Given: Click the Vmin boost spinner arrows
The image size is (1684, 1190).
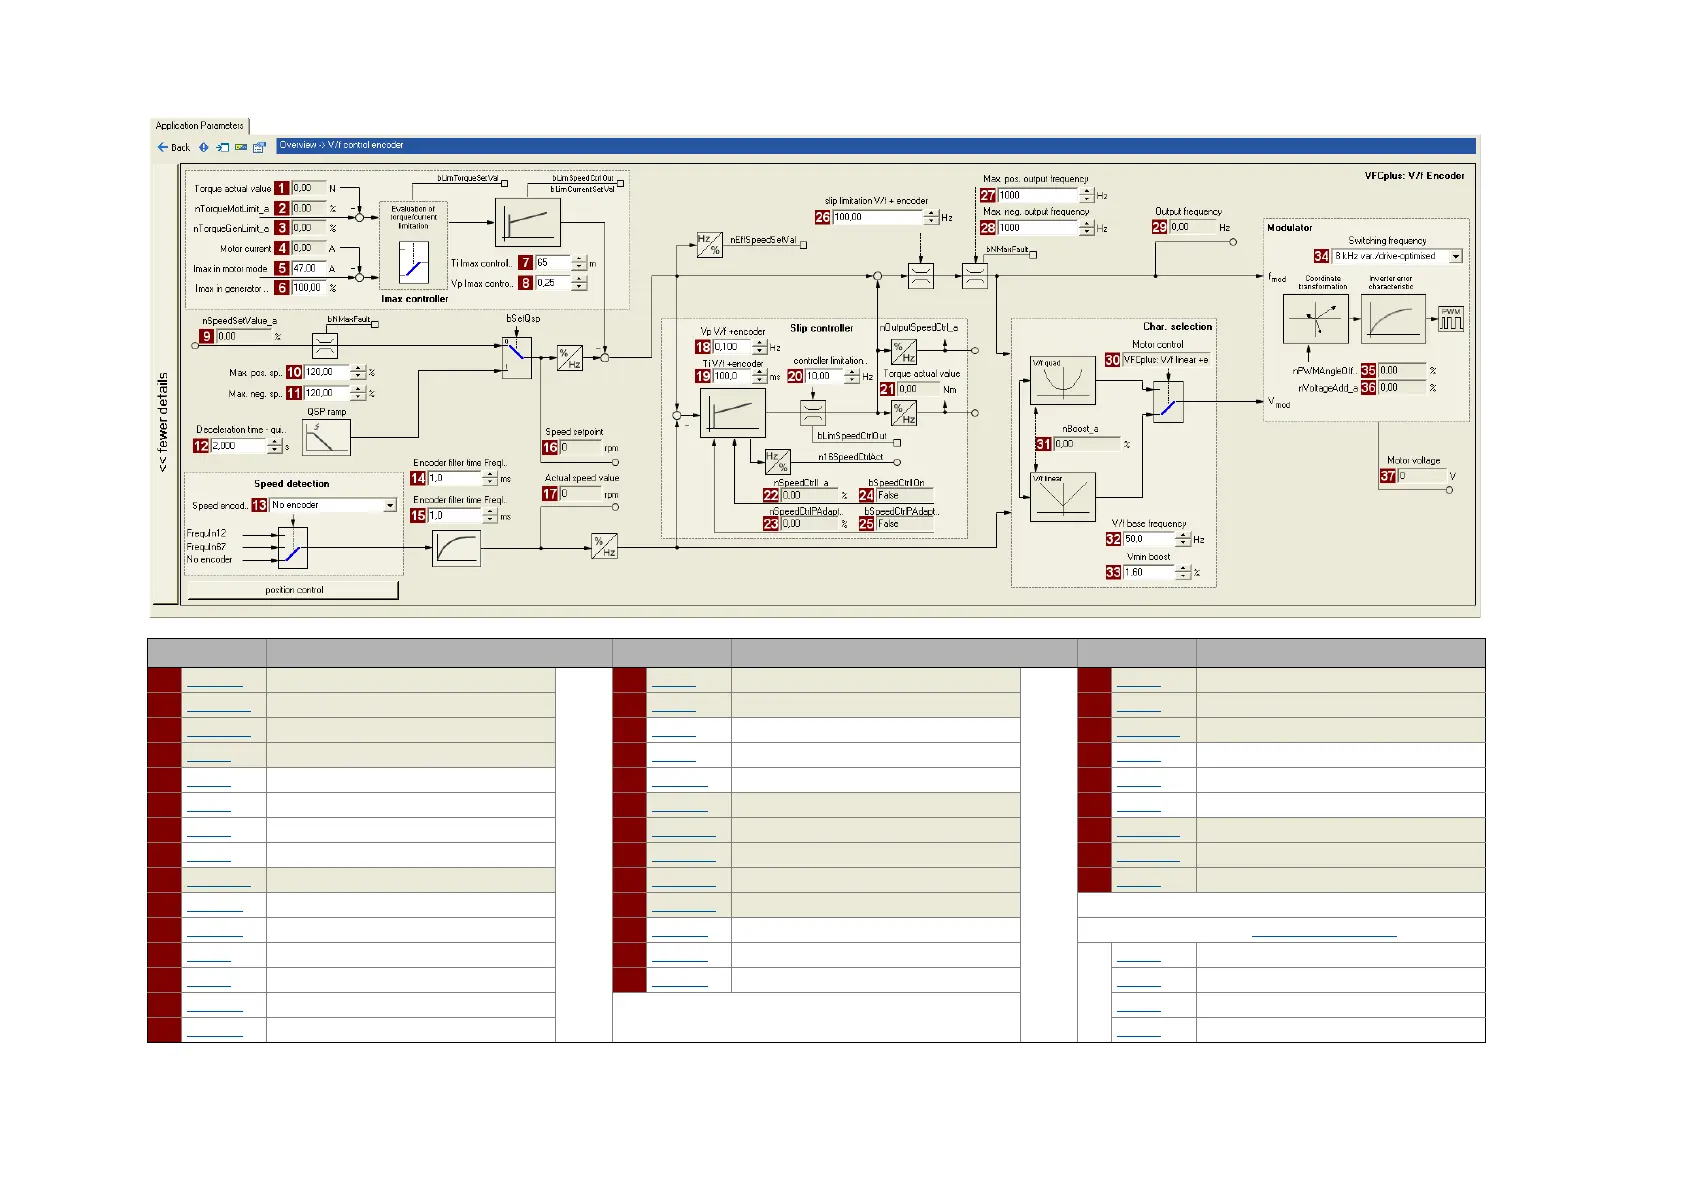Looking at the screenshot, I should (x=1184, y=573).
